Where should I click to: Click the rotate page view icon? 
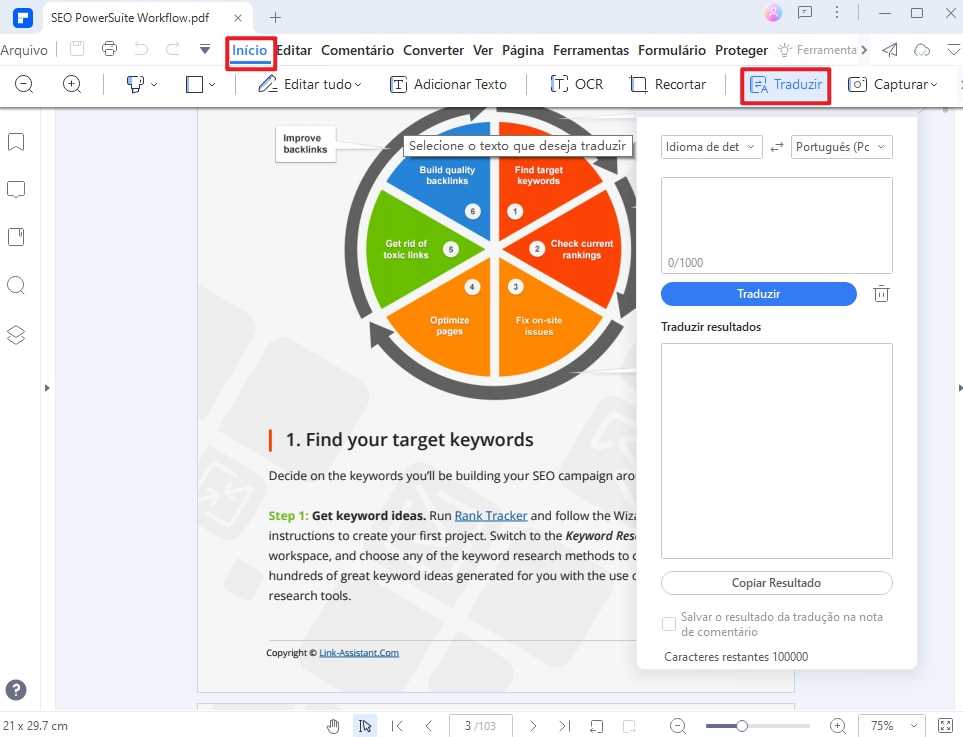[596, 726]
